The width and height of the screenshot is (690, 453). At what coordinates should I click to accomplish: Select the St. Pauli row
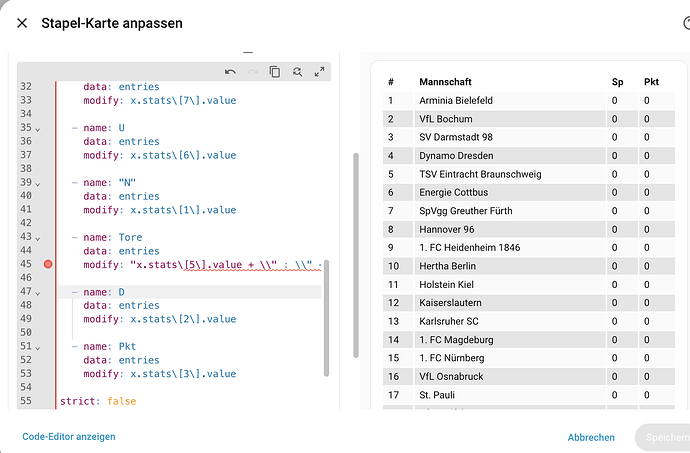529,395
